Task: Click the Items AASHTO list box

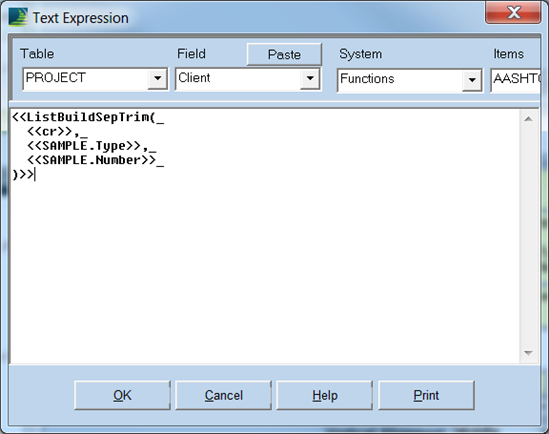Action: [x=515, y=80]
